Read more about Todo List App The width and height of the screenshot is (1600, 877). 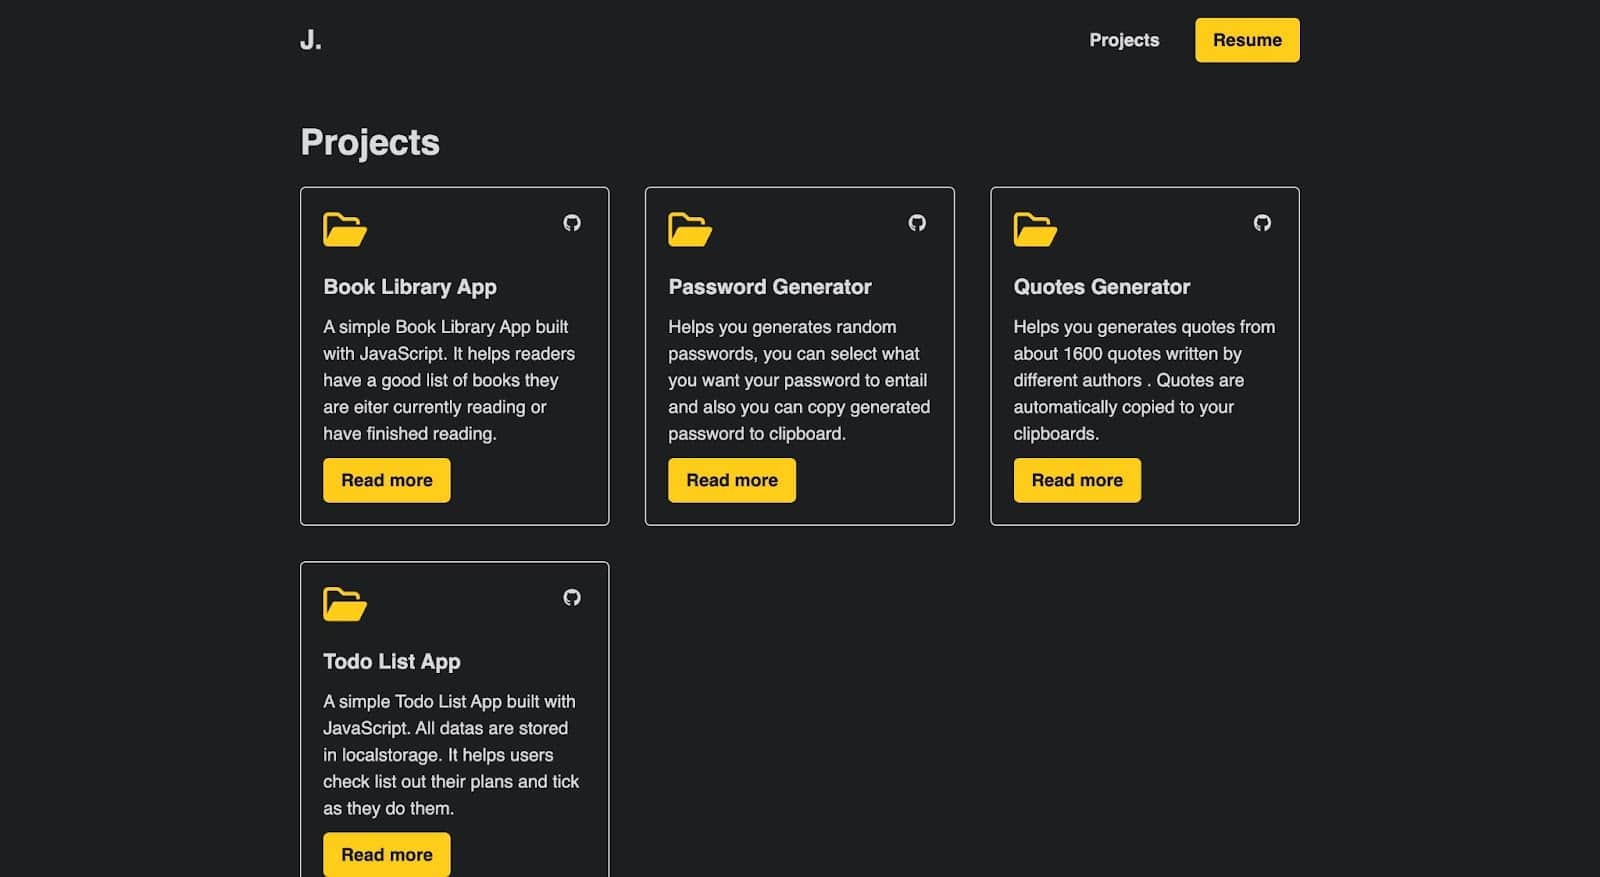point(387,855)
